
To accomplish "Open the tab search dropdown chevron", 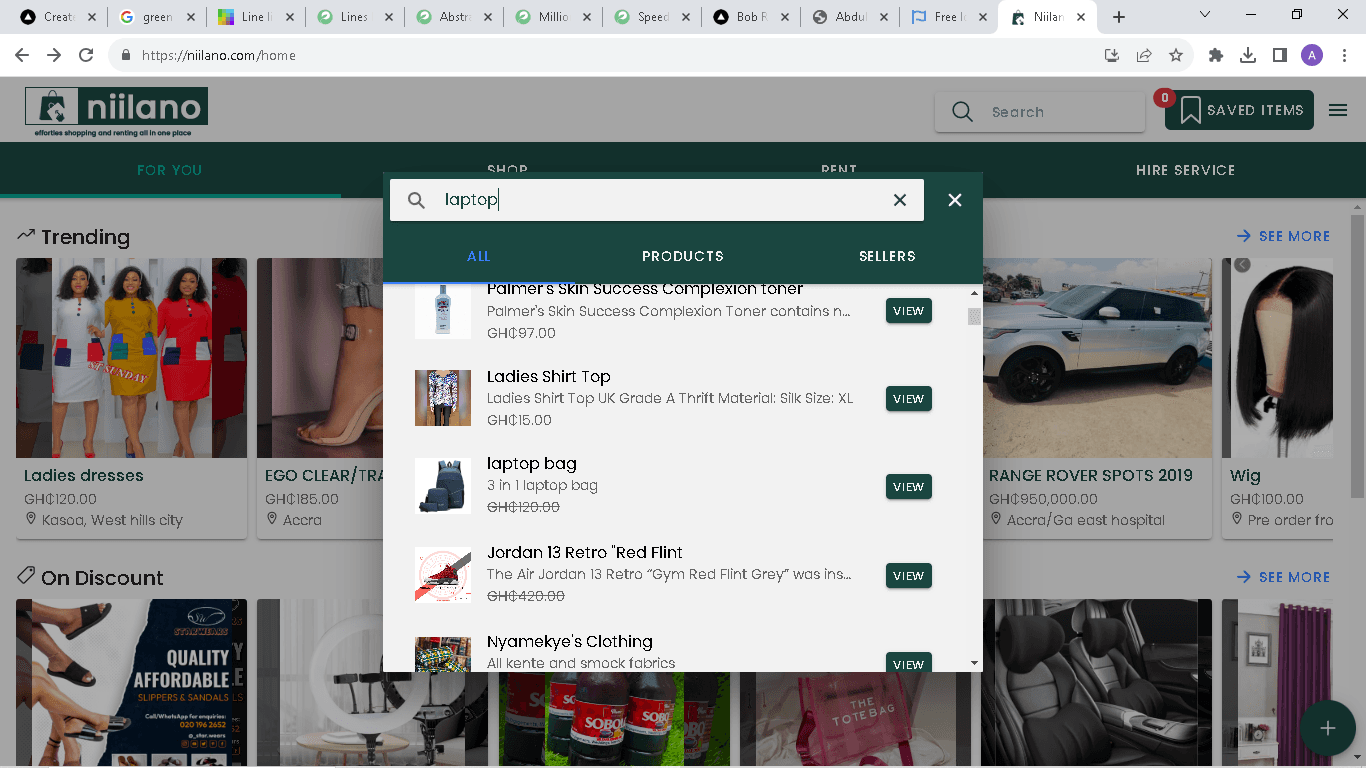I will tap(1205, 15).
